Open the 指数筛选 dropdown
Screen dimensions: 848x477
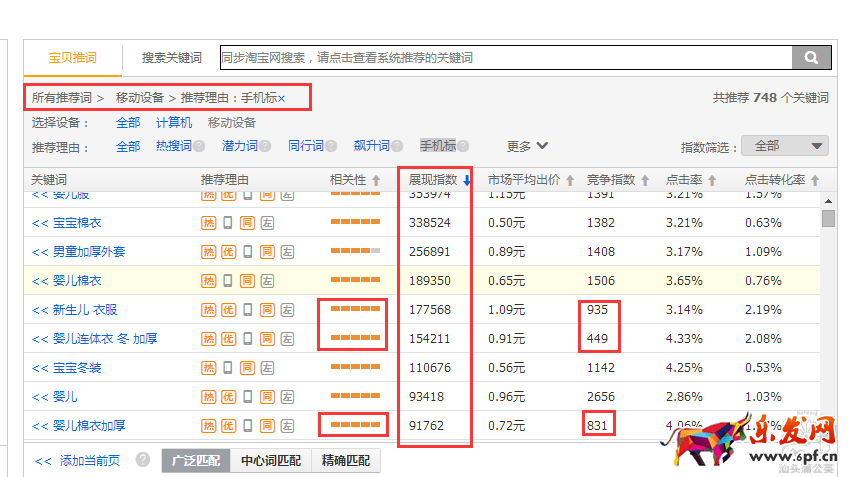click(784, 146)
